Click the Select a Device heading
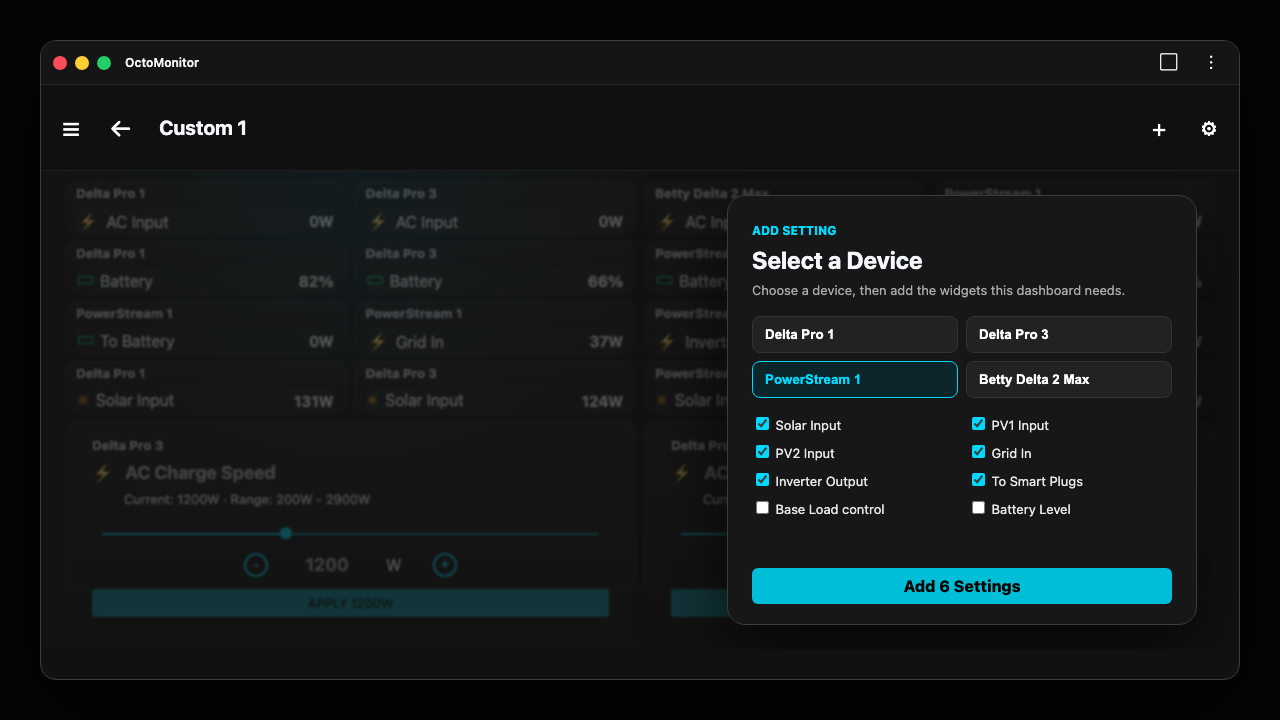This screenshot has width=1280, height=720. point(837,261)
